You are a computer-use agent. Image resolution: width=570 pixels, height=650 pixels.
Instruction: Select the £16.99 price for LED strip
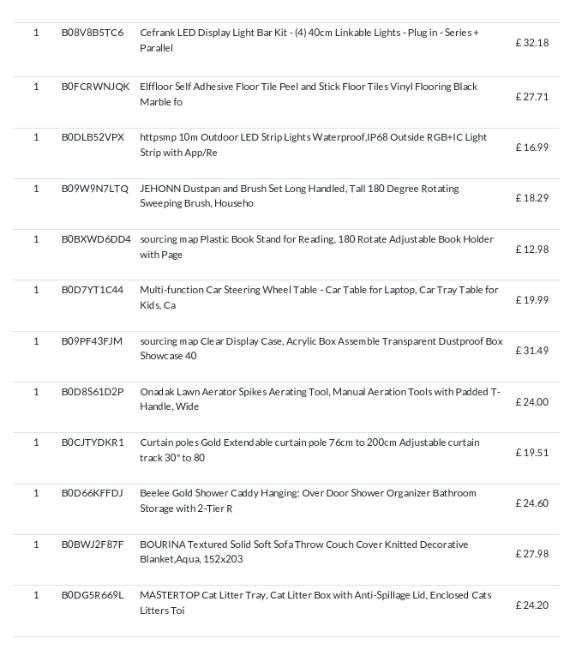532,147
